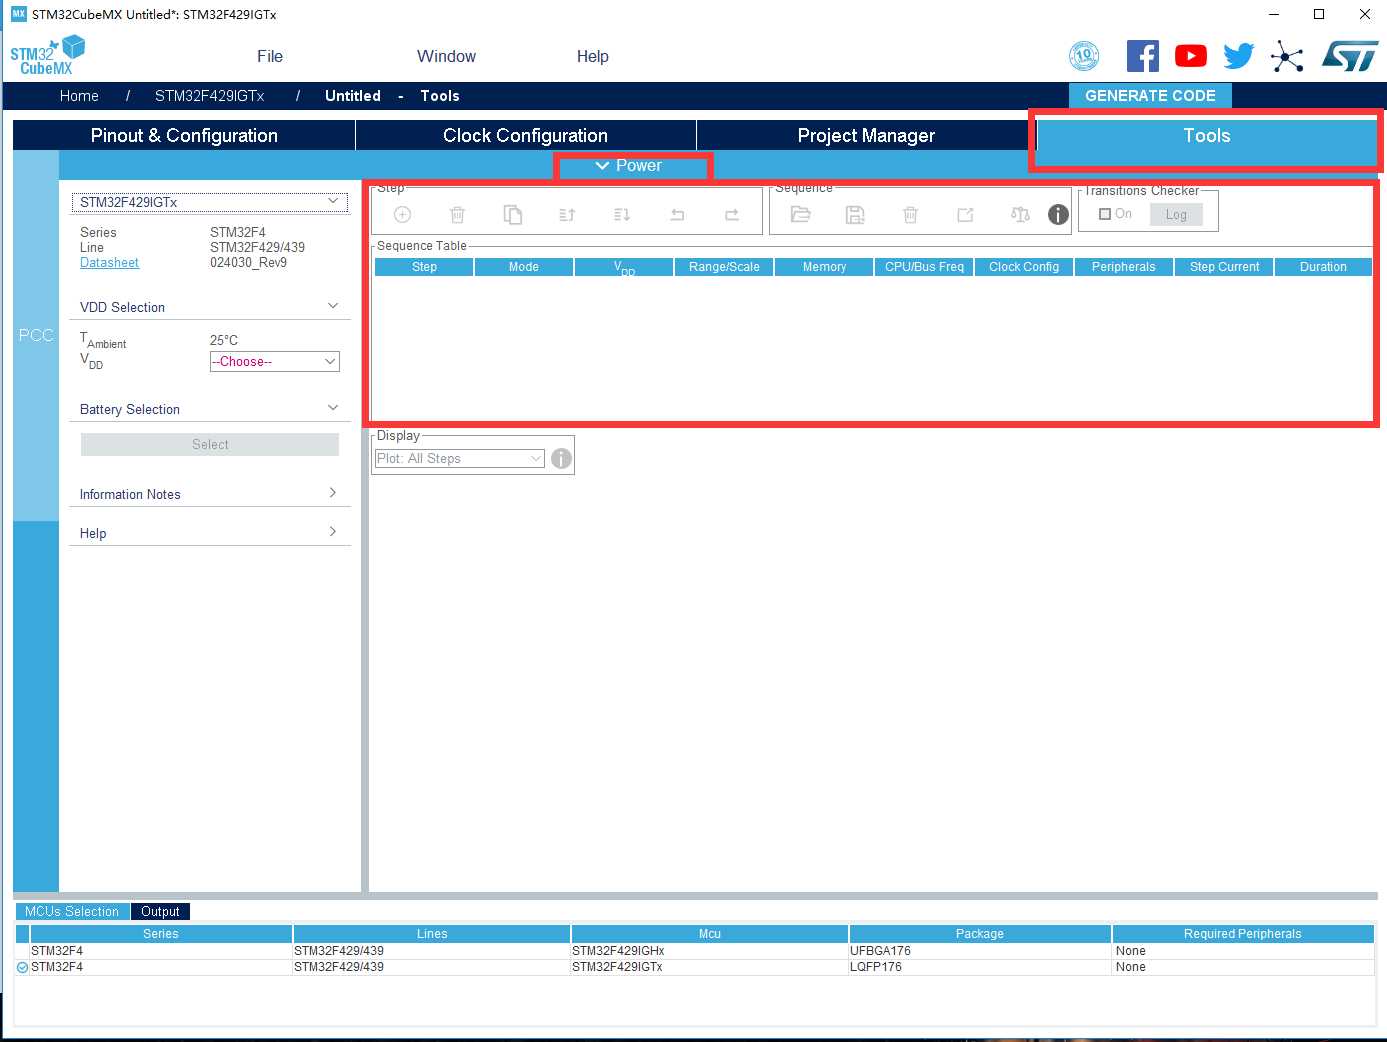Expand the Information Notes section

(x=333, y=493)
